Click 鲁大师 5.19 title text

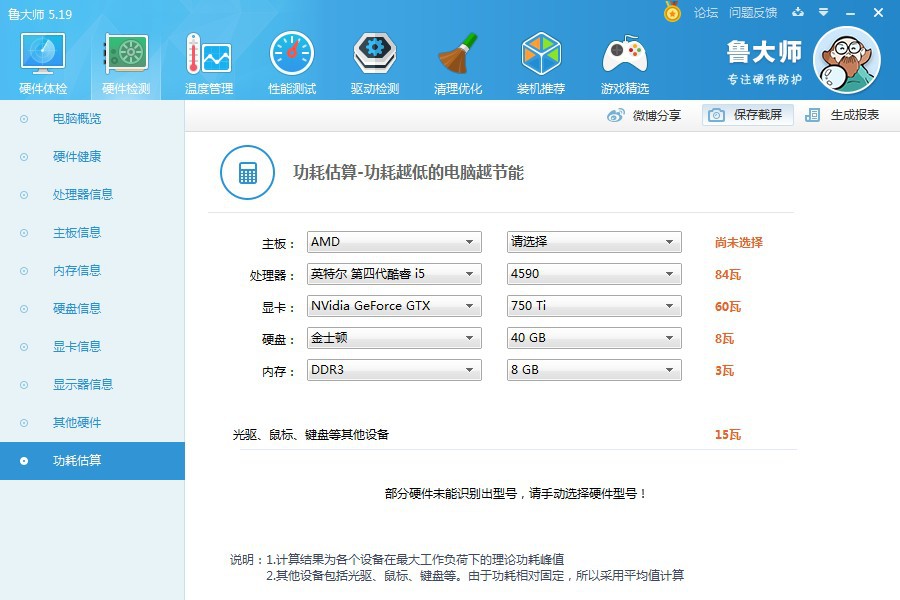tap(40, 14)
